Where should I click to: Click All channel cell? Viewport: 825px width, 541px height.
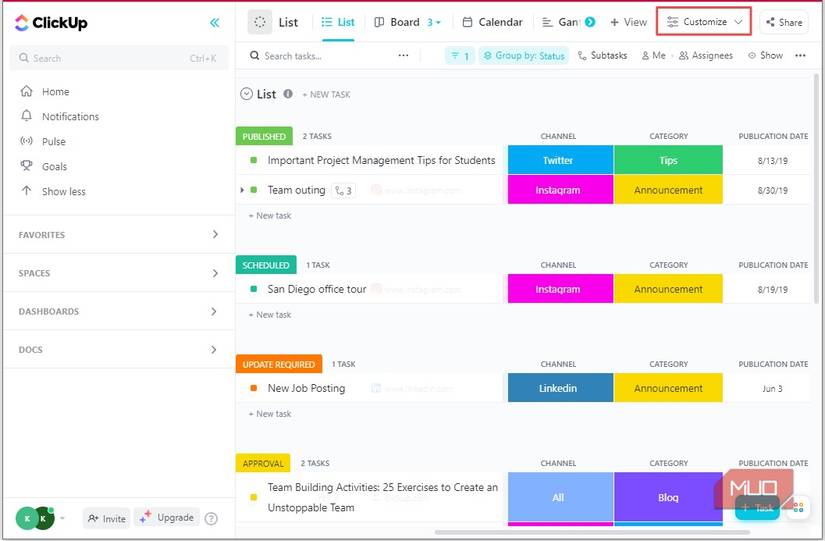pyautogui.click(x=560, y=497)
